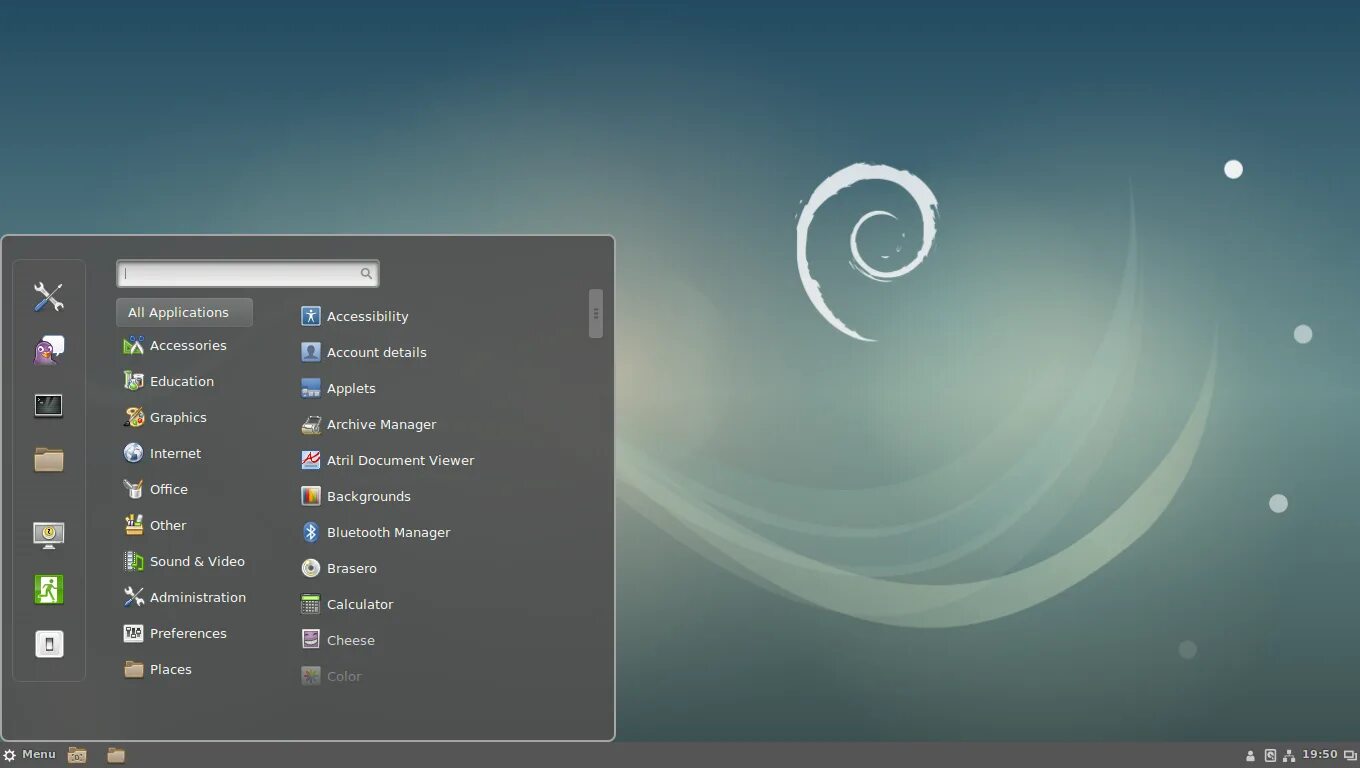The height and width of the screenshot is (768, 1360).
Task: Open the Terminal favorite icon
Action: click(48, 405)
